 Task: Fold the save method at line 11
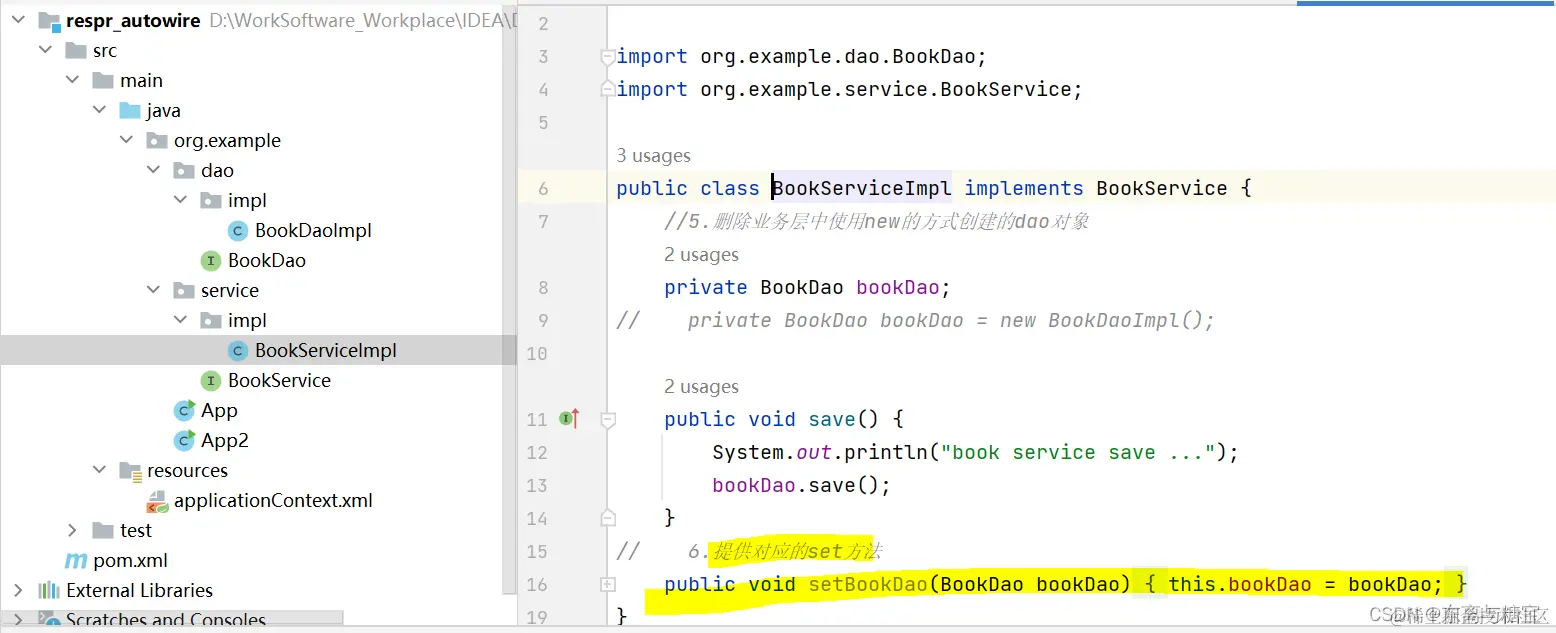[607, 421]
